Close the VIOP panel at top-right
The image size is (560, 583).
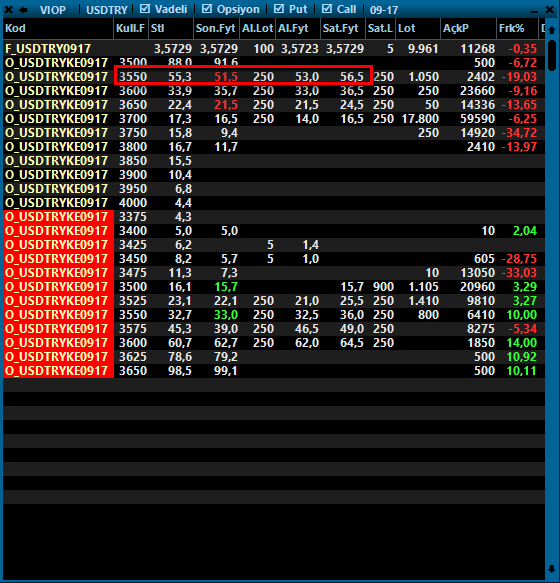point(550,9)
